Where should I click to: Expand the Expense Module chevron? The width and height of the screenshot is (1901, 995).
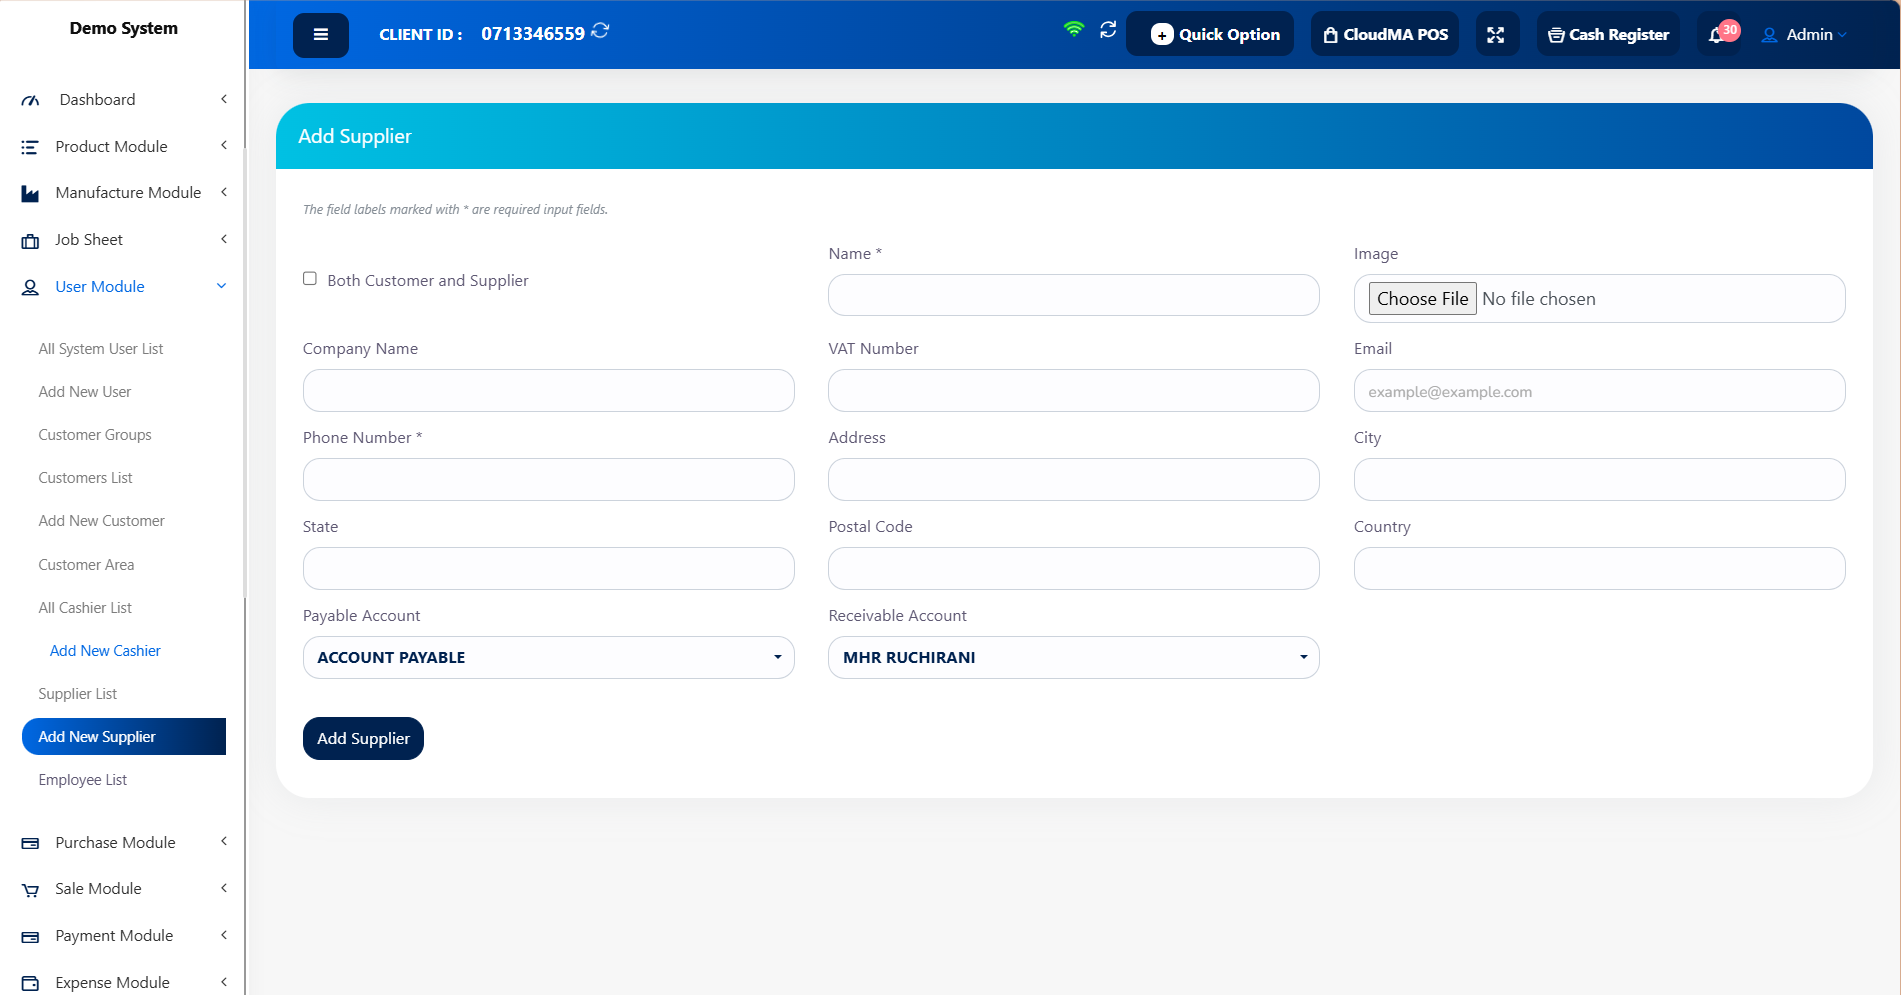(x=224, y=982)
